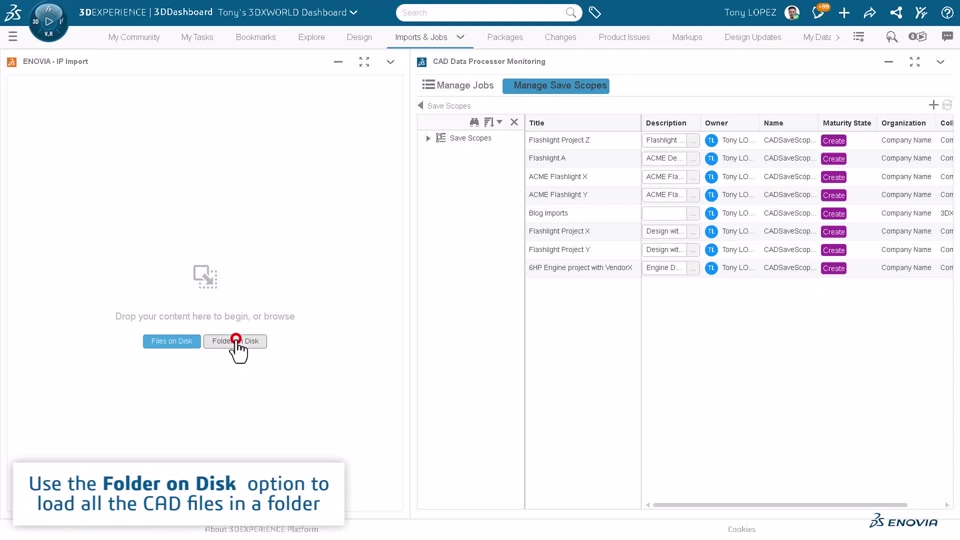This screenshot has width=960, height=540.
Task: Click the people search icon
Action: pos(891,37)
